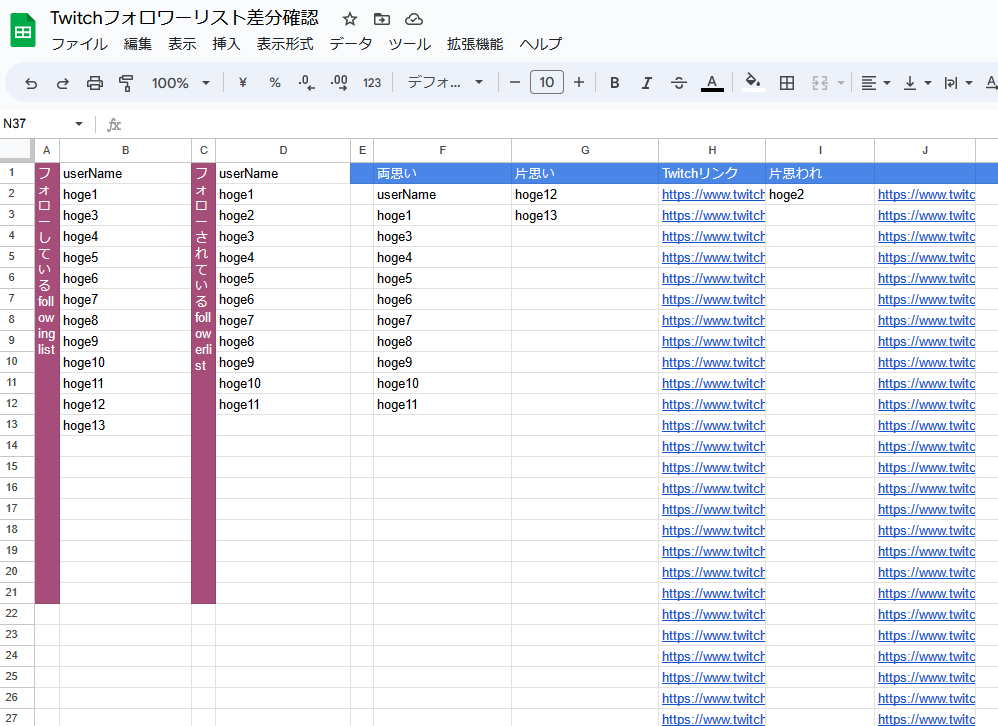Screen dimensions: 998x726
Task: Open the 100% zoom dropdown
Action: [x=180, y=83]
